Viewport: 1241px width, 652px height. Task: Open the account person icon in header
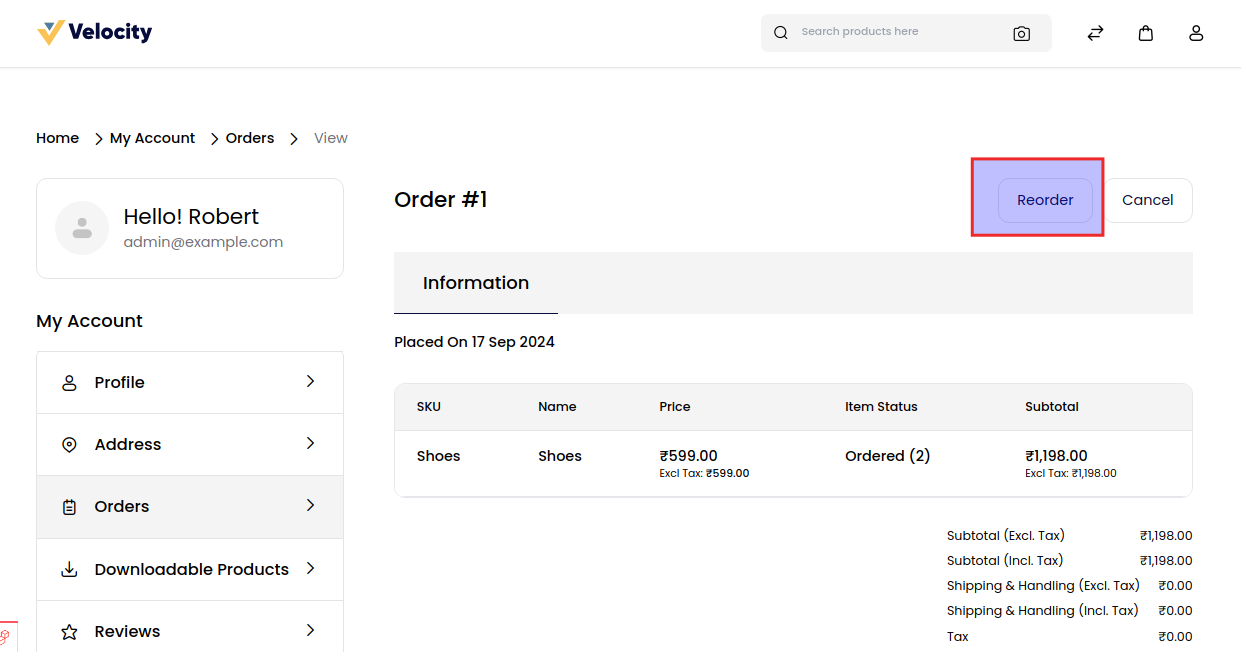coord(1196,32)
